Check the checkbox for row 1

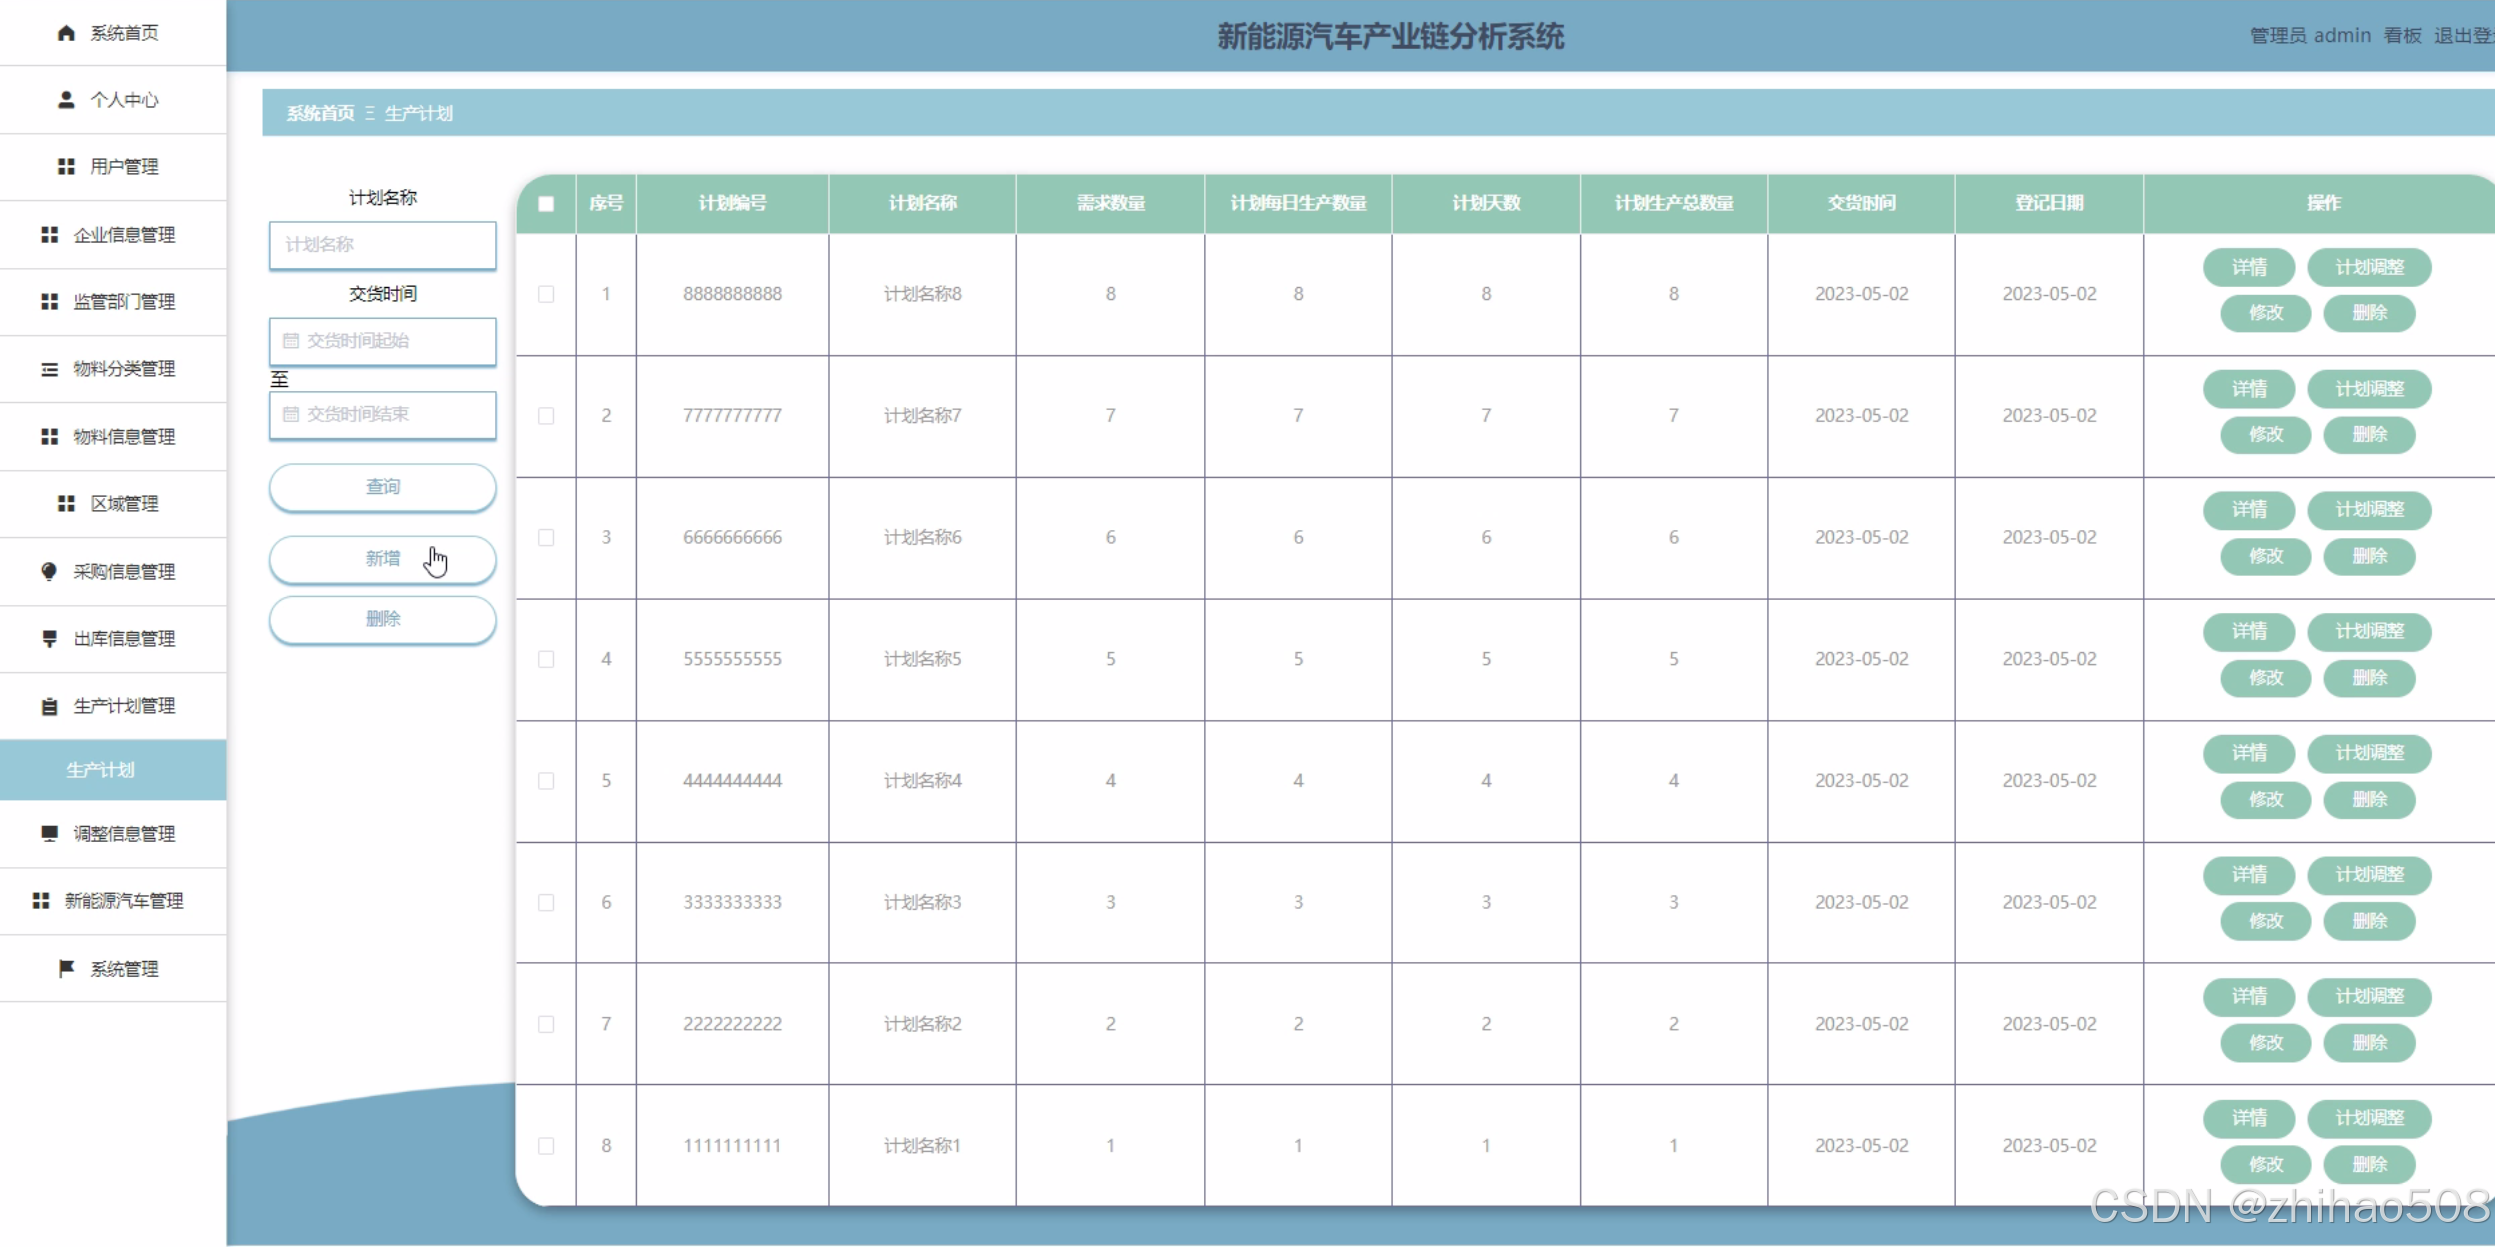coord(546,294)
